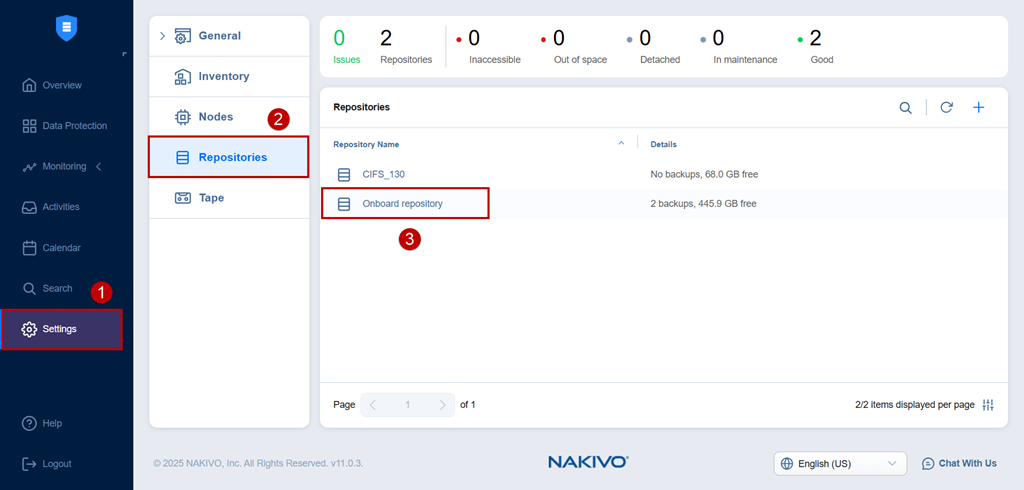Click the General settings icon
Screen dimensions: 1024x490
point(183,36)
